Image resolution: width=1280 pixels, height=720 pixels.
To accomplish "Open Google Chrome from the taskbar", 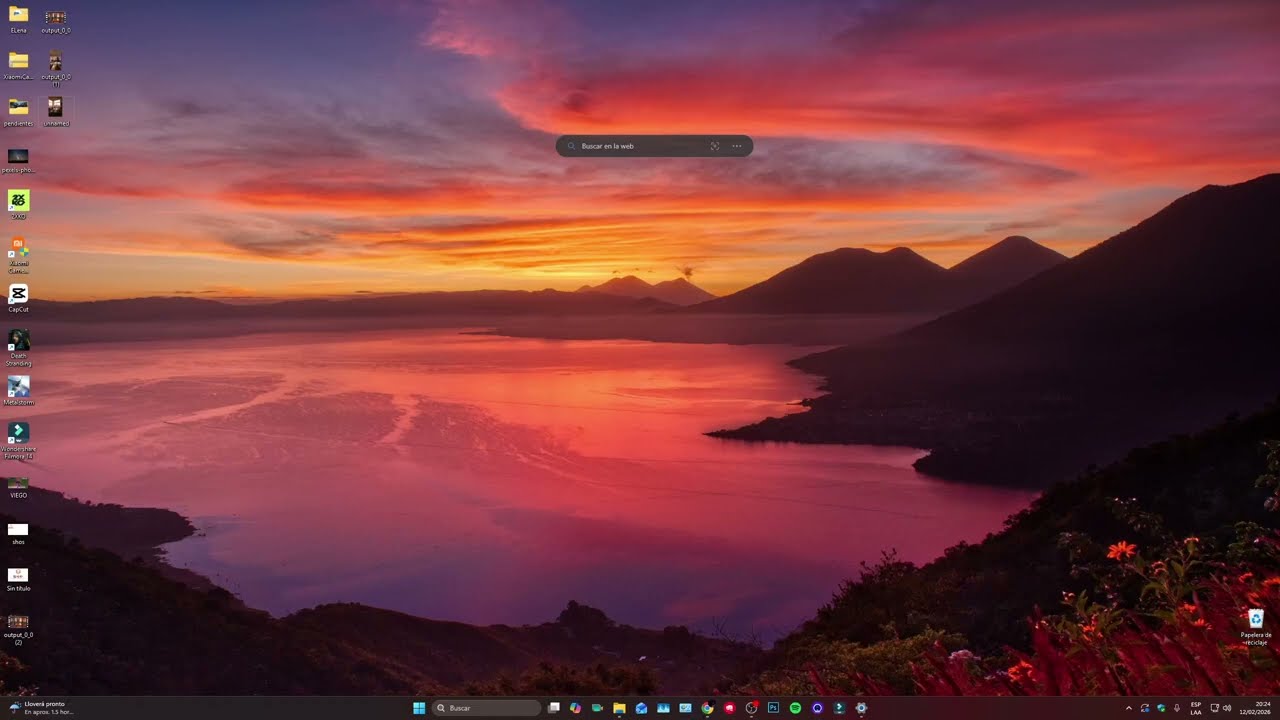I will click(707, 708).
